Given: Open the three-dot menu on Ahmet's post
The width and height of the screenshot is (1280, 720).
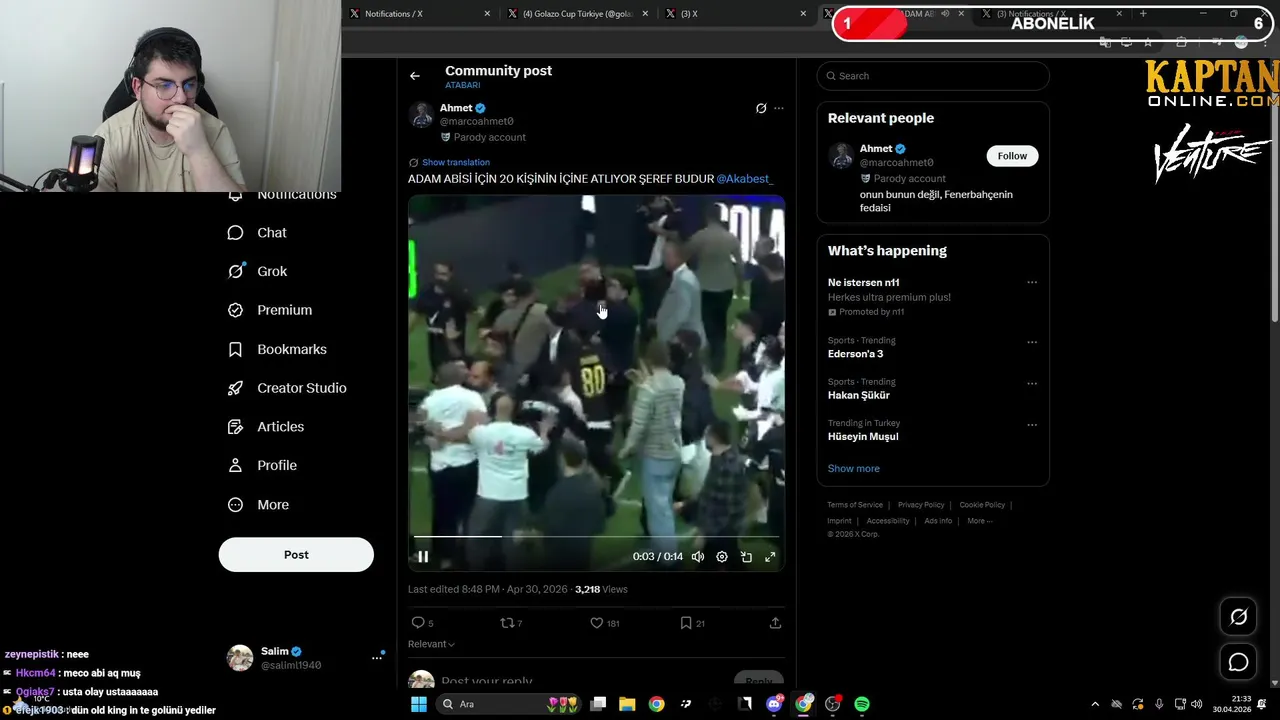Looking at the screenshot, I should coord(779,108).
